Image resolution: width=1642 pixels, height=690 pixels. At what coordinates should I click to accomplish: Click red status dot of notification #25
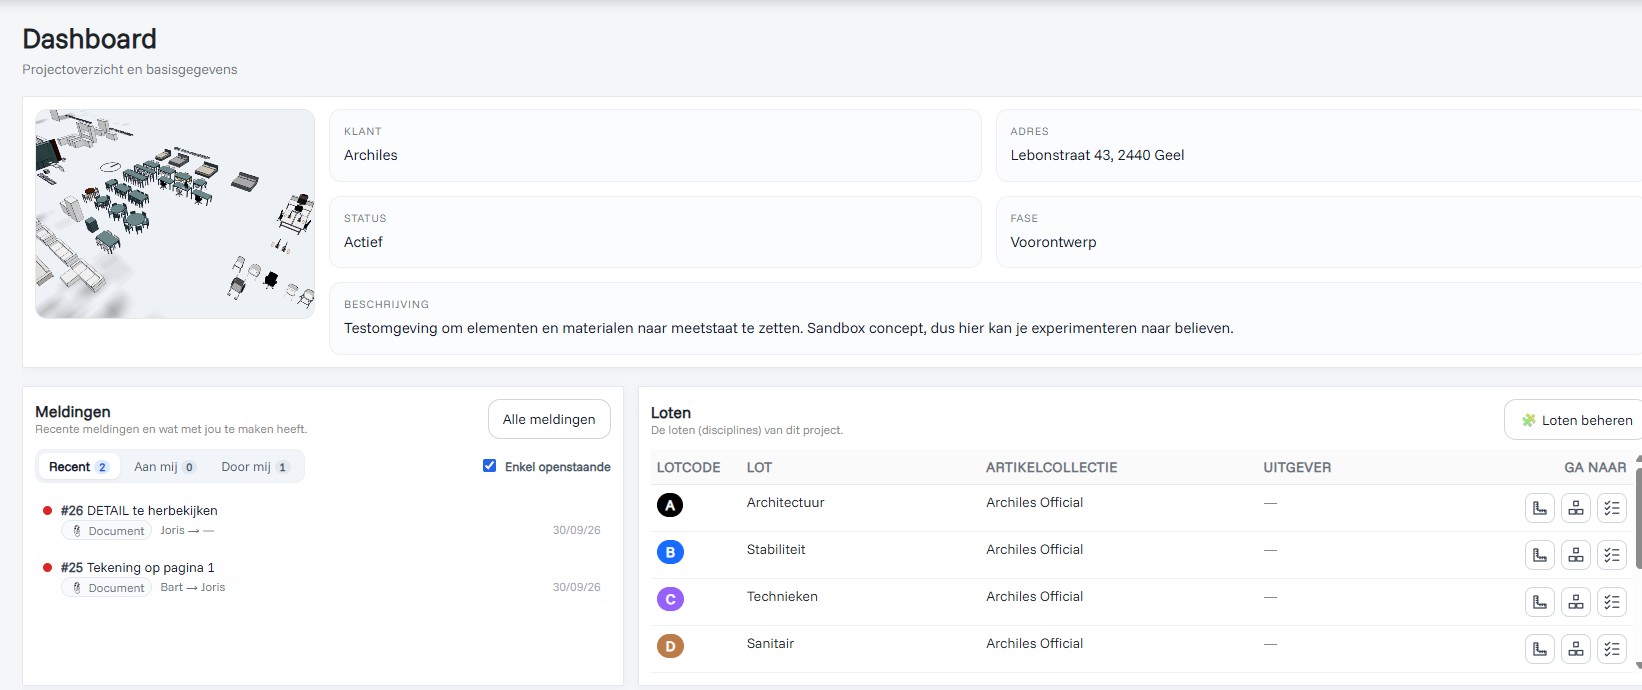pyautogui.click(x=47, y=567)
